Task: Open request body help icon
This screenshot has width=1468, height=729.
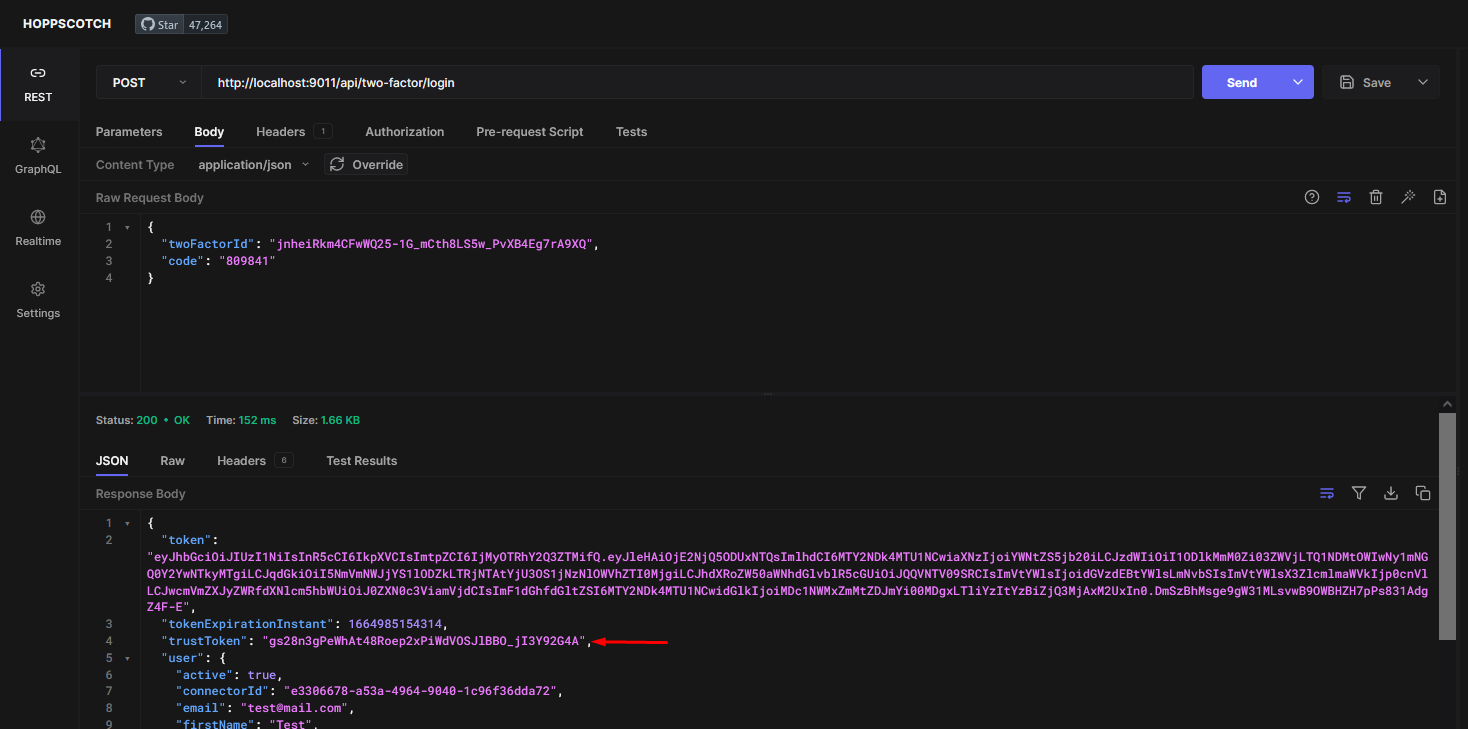Action: point(1312,197)
